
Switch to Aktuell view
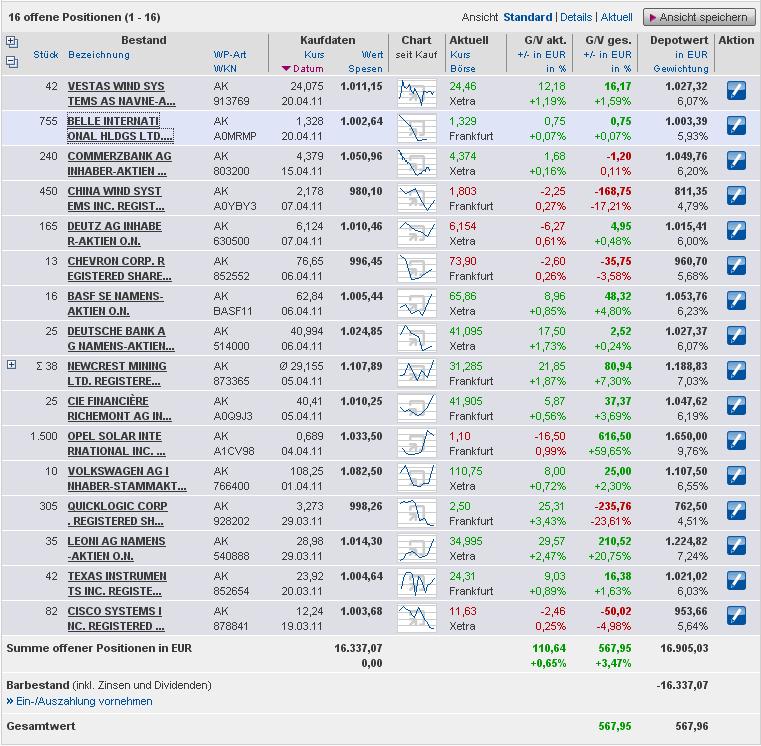pyautogui.click(x=616, y=17)
